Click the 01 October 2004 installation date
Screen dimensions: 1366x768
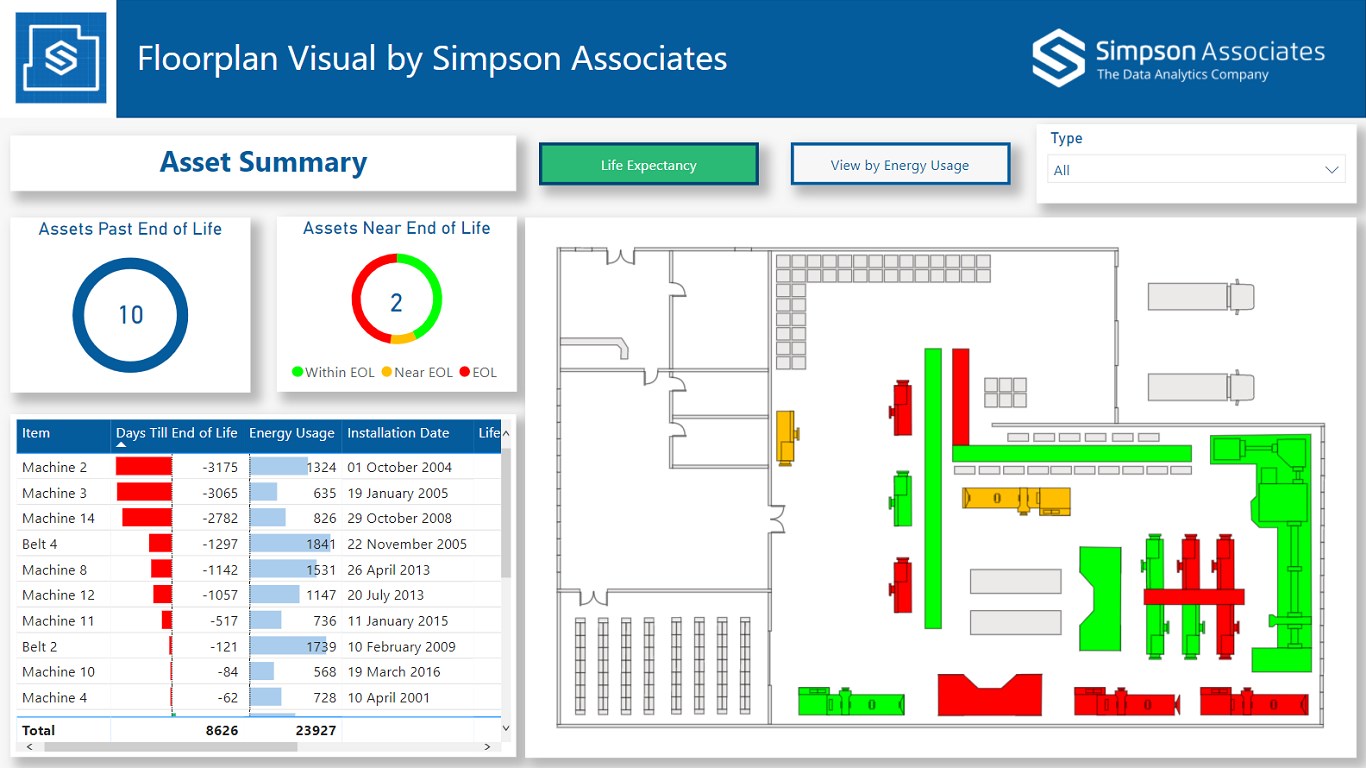click(x=399, y=467)
